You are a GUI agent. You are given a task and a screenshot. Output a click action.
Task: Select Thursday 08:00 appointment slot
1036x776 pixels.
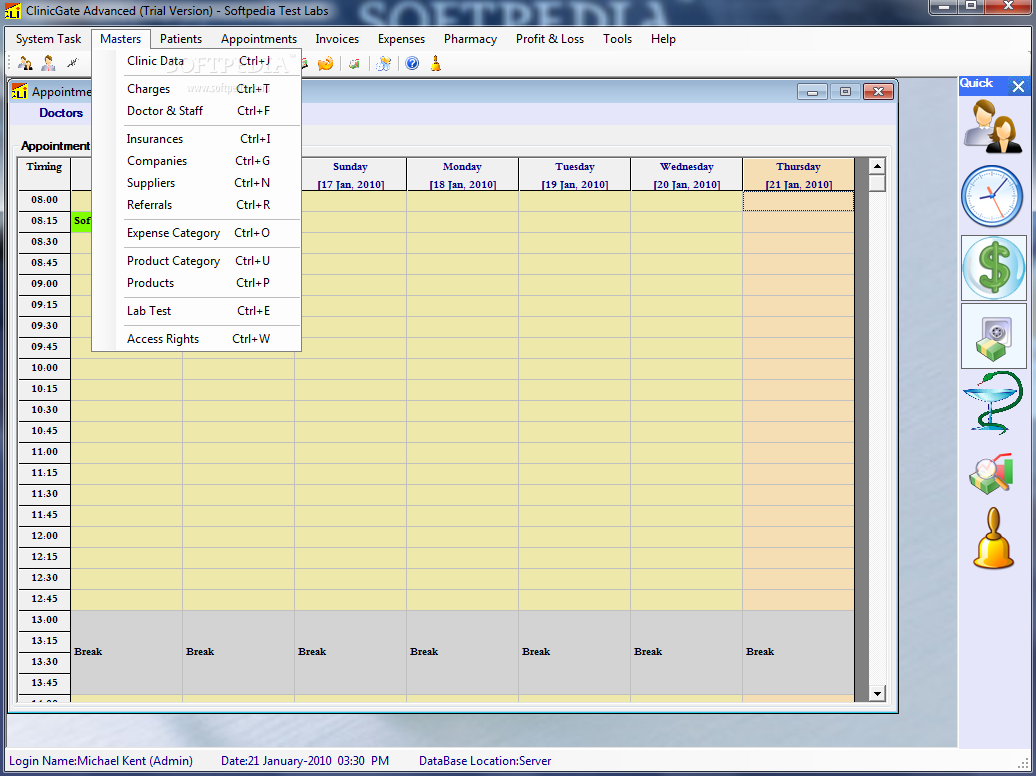[x=798, y=201]
